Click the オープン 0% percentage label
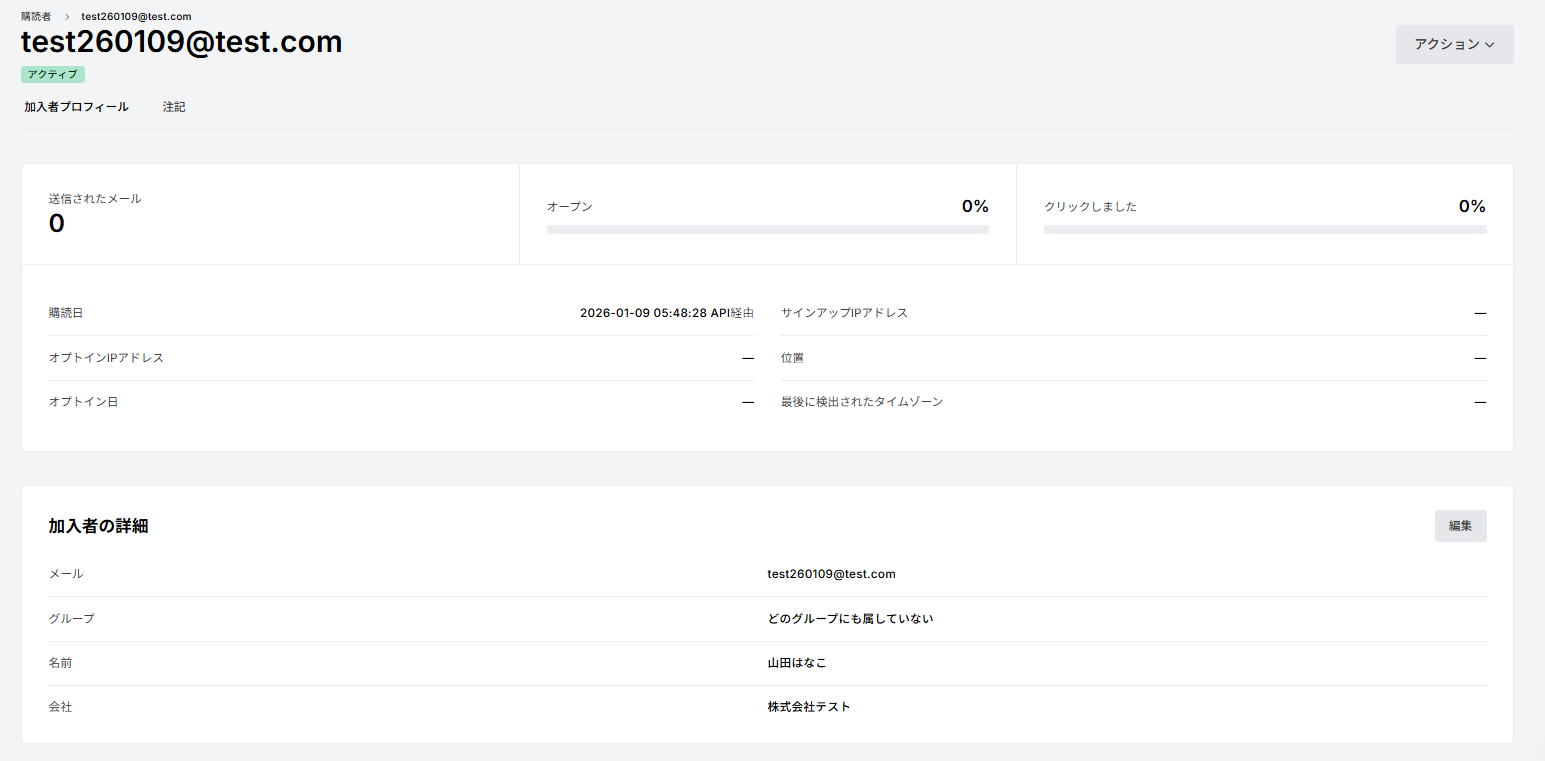 point(974,206)
